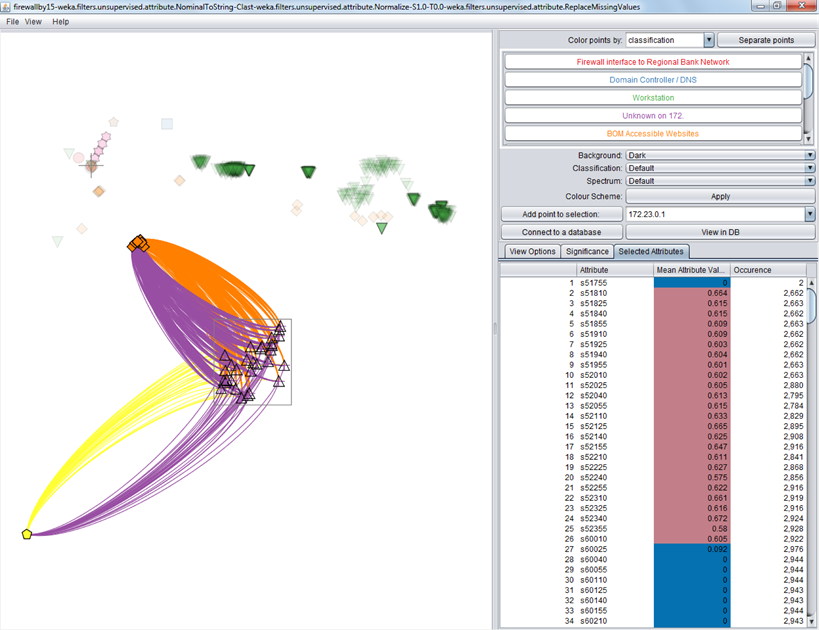
Task: Select the yellow pentagon node in the plot
Action: (x=27, y=534)
